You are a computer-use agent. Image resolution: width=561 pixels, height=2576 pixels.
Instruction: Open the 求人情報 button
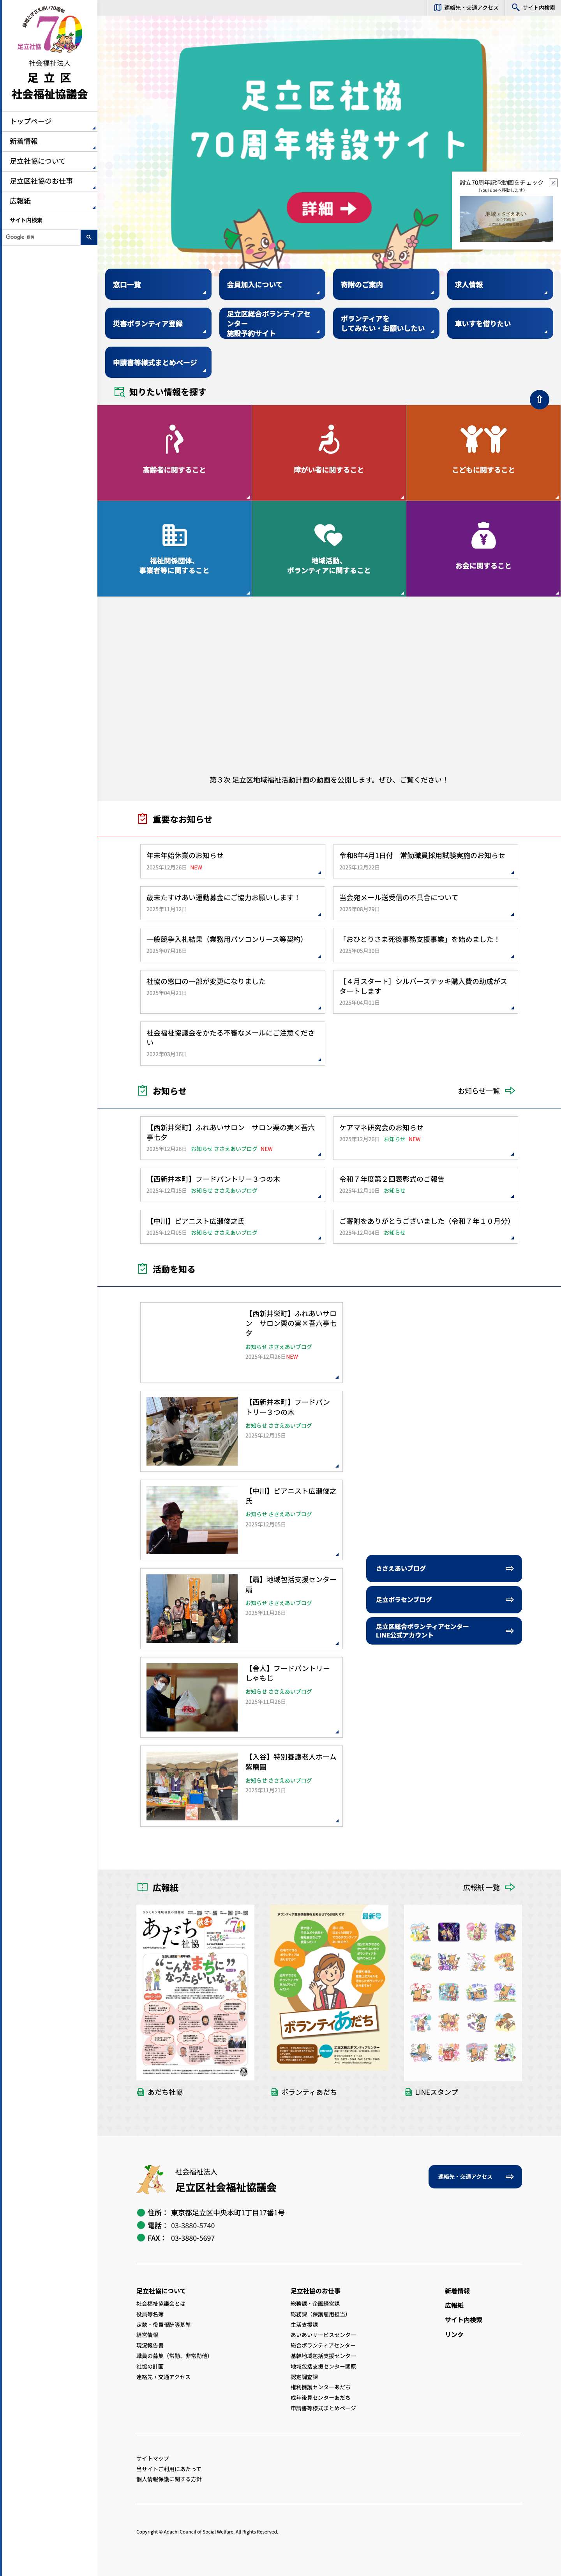[500, 284]
